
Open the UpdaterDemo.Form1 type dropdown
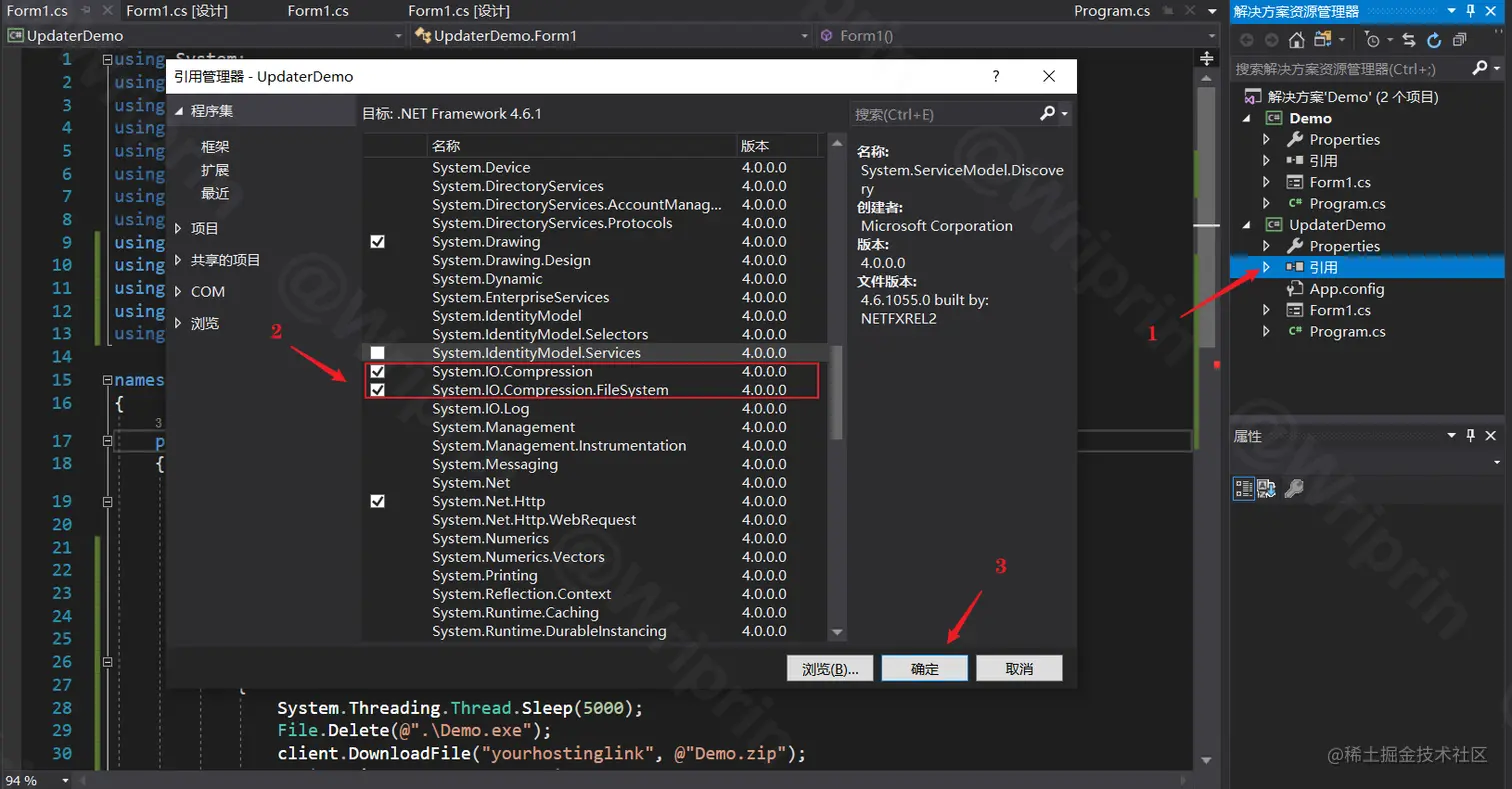pyautogui.click(x=805, y=36)
